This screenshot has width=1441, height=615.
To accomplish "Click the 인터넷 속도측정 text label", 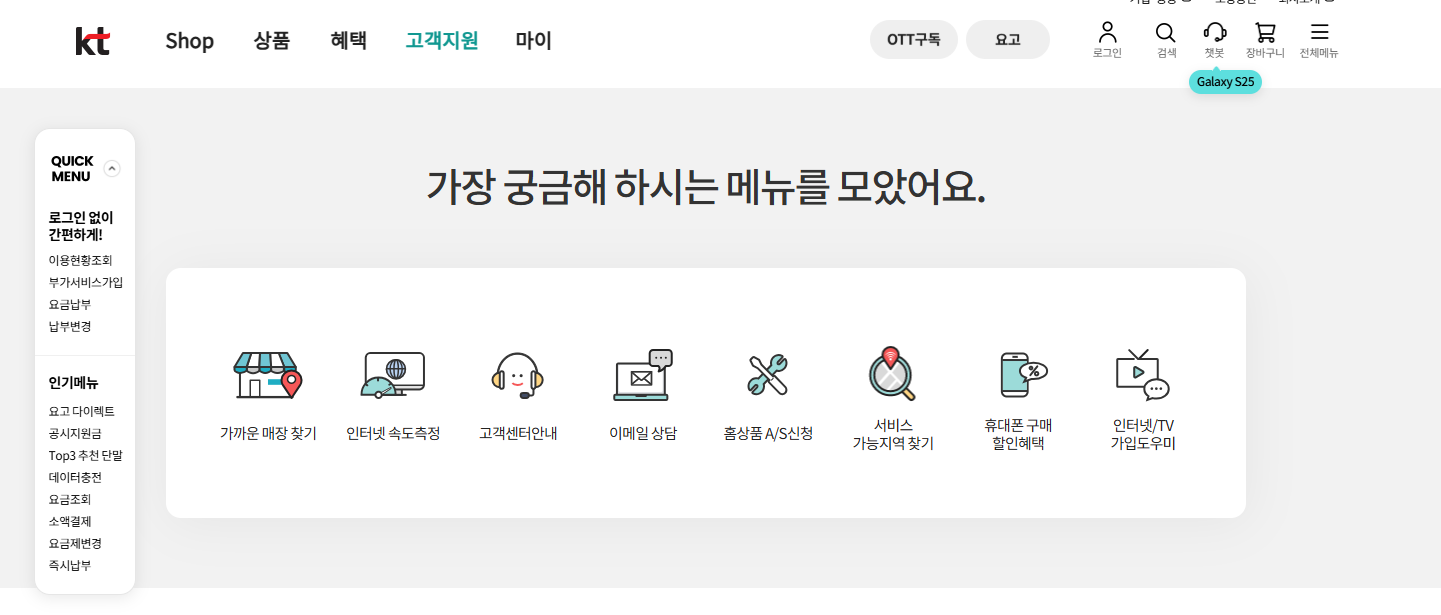I will [x=393, y=433].
